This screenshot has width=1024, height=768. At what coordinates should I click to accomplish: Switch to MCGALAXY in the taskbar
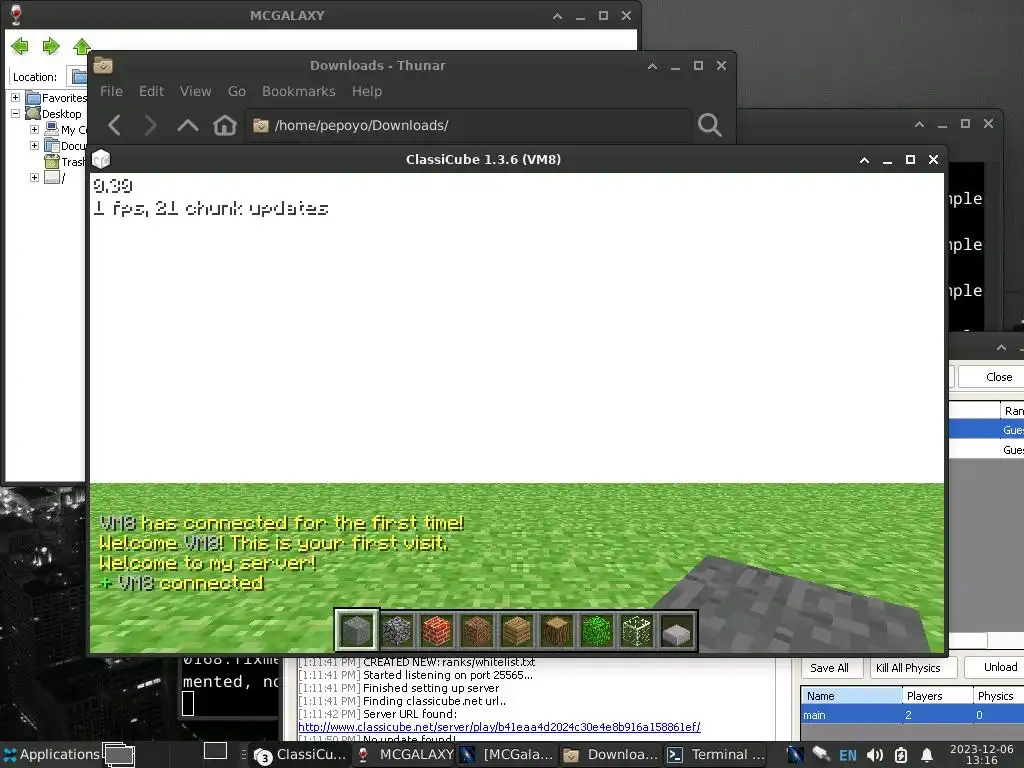pyautogui.click(x=406, y=755)
